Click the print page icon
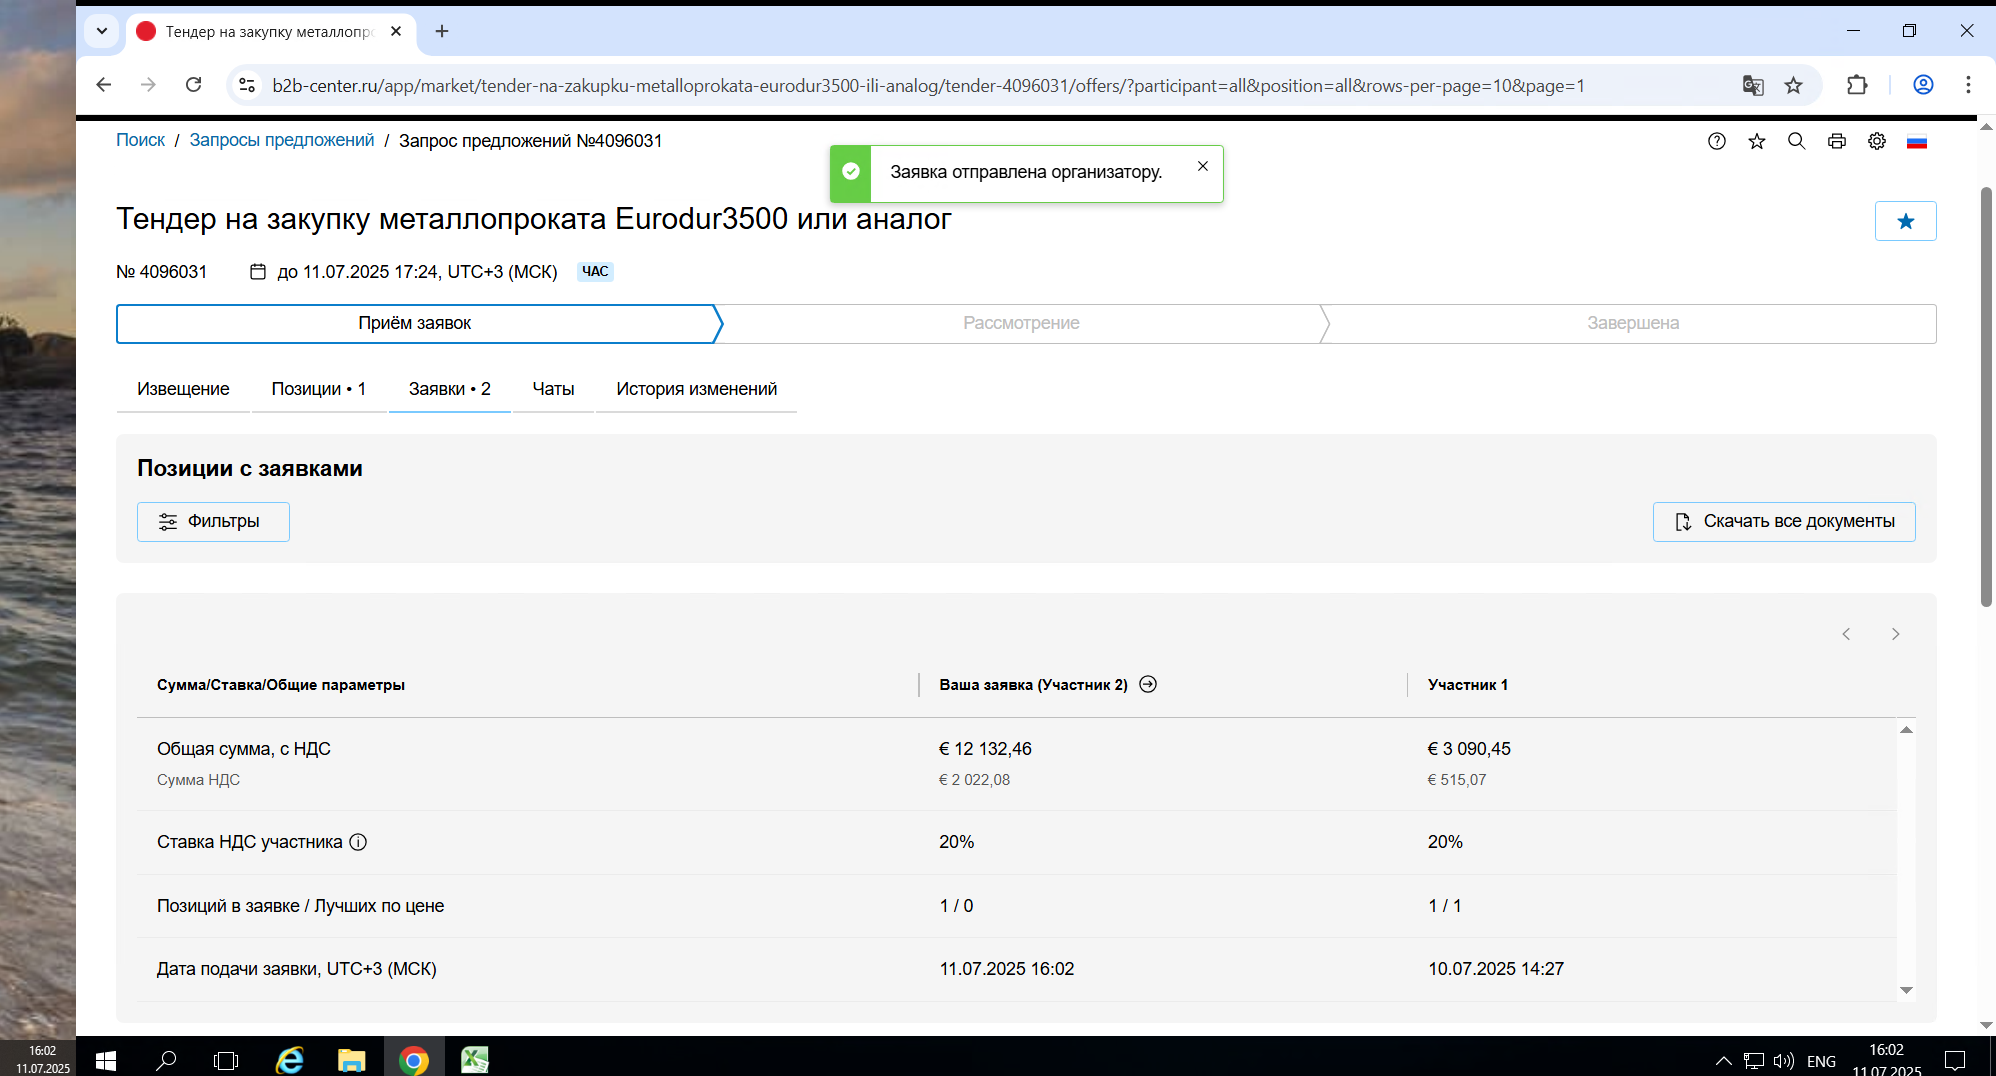Viewport: 1996px width, 1076px height. coord(1837,141)
